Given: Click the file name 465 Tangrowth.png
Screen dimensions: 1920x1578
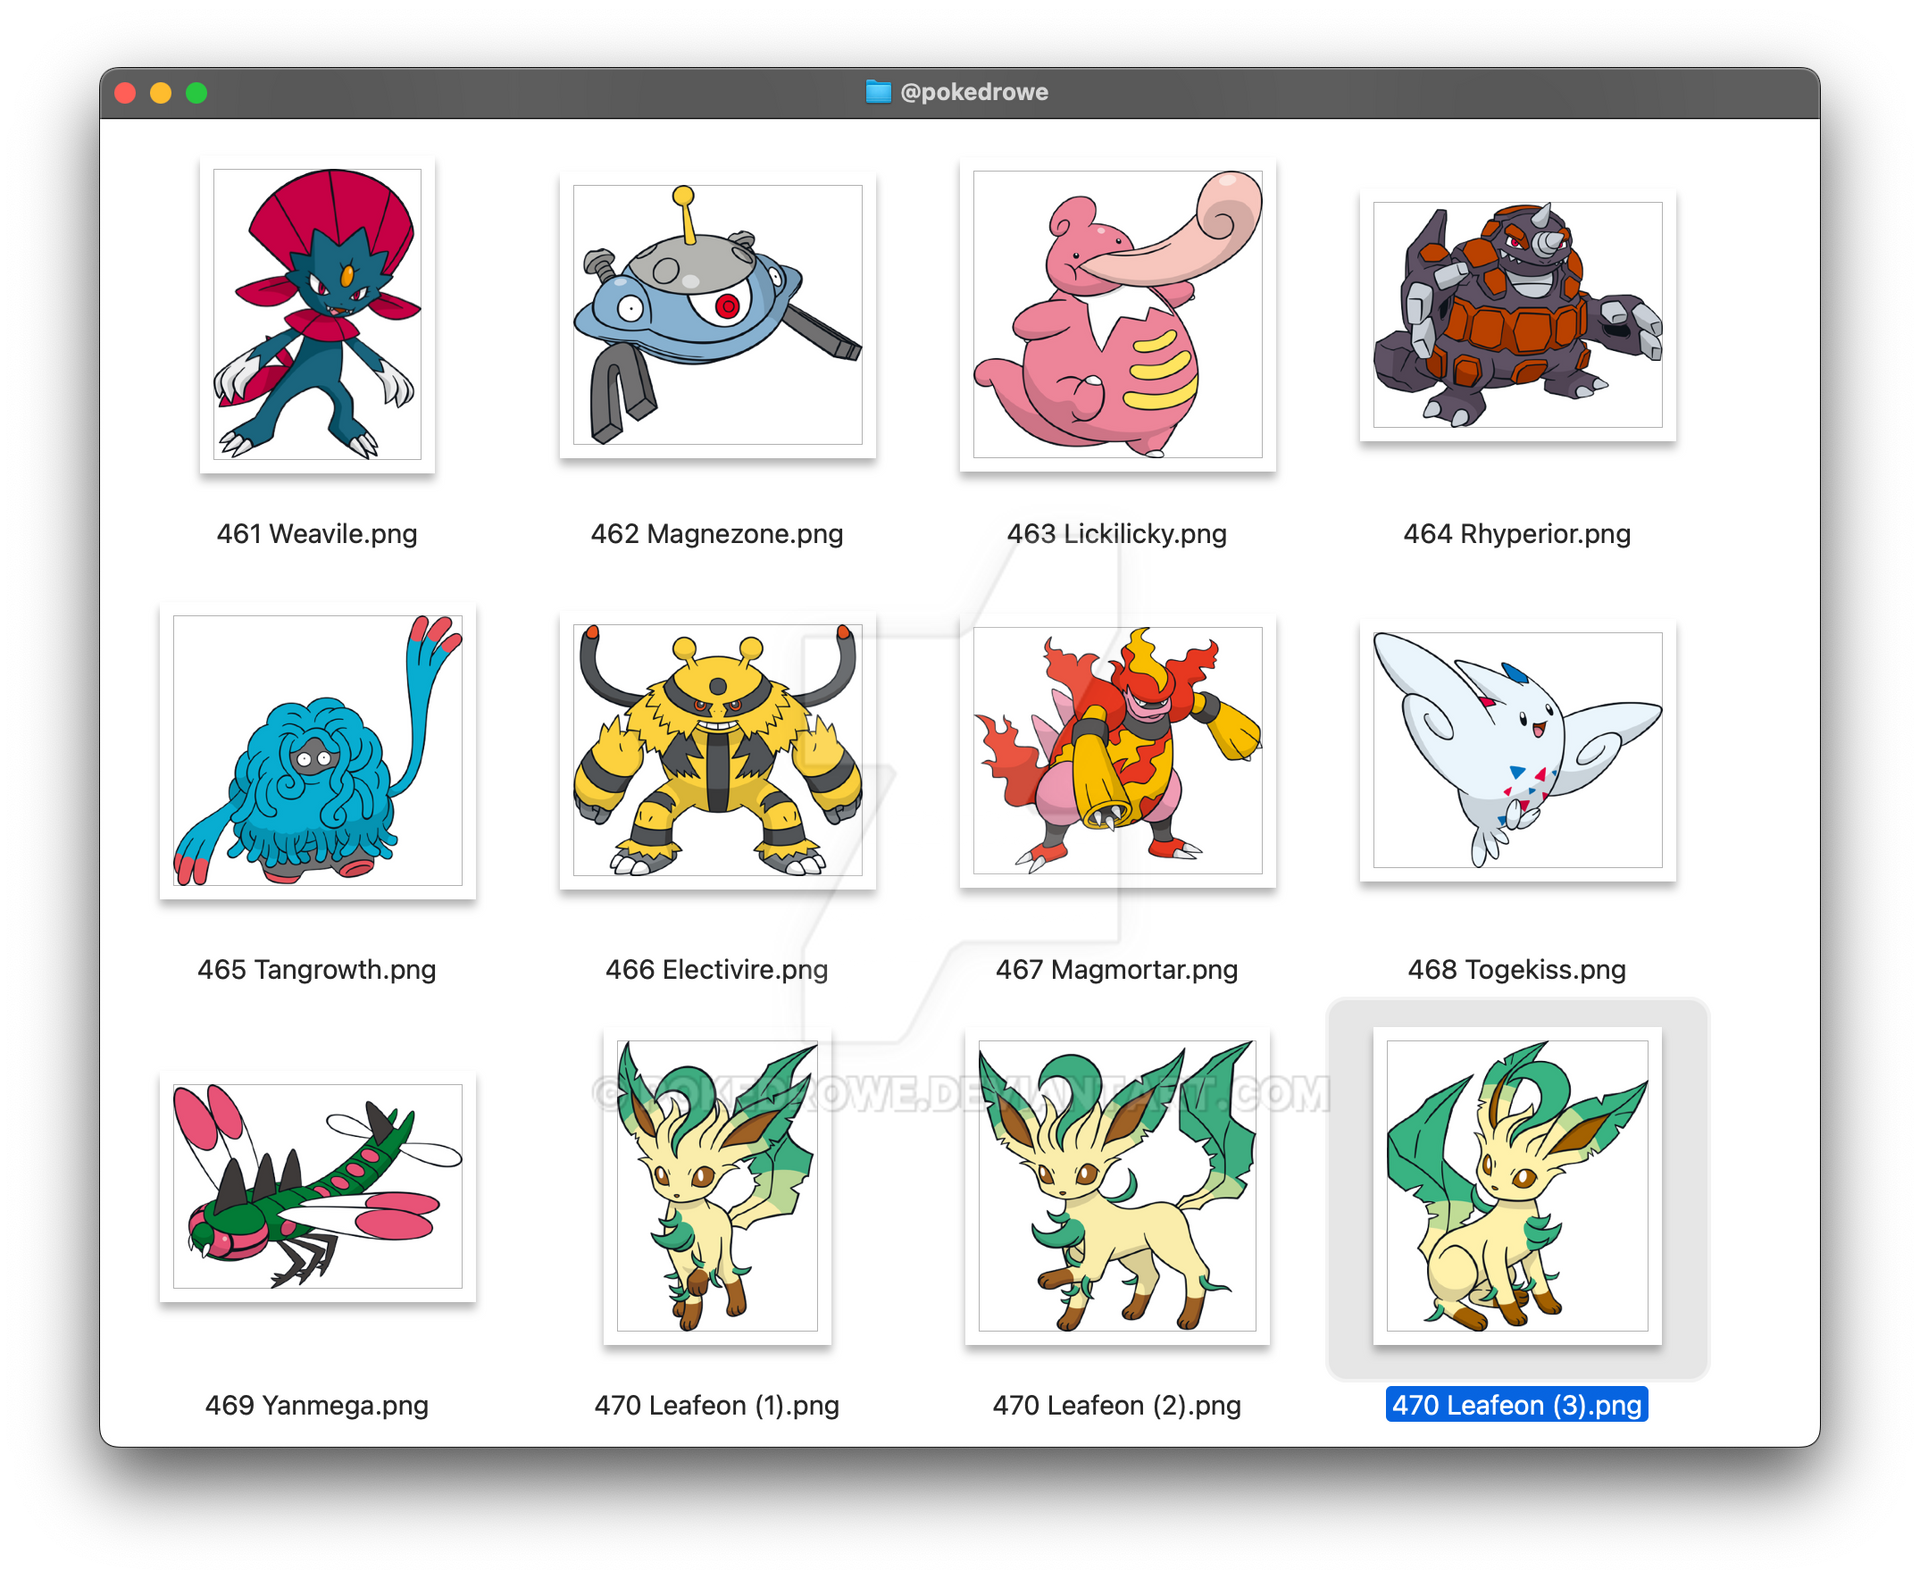Looking at the screenshot, I should [x=317, y=969].
